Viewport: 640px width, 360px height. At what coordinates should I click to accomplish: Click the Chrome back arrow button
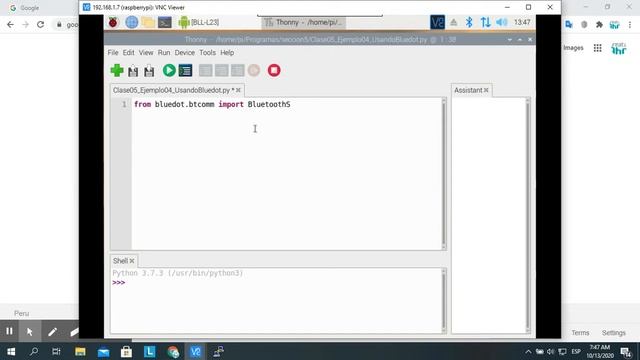click(10, 24)
